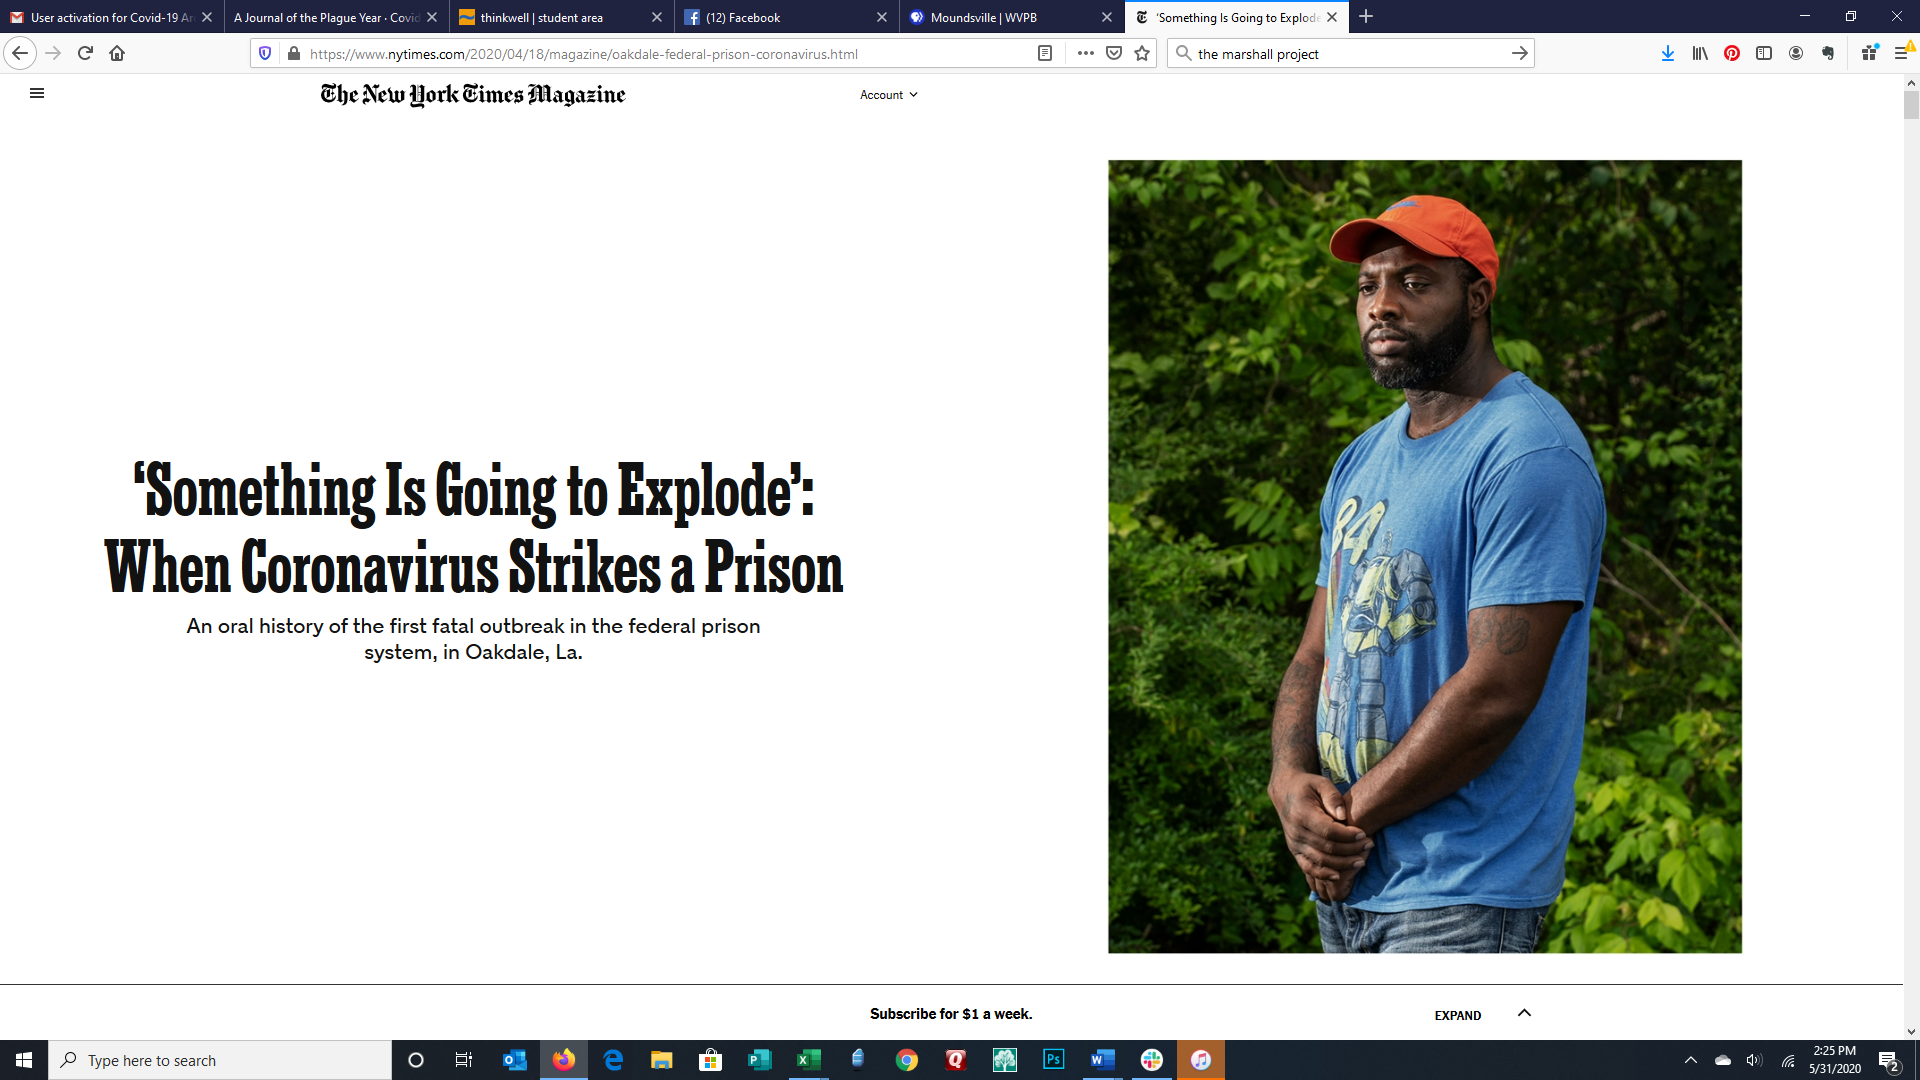
Task: Click the page vertical scrollbar thumb
Action: [1911, 105]
